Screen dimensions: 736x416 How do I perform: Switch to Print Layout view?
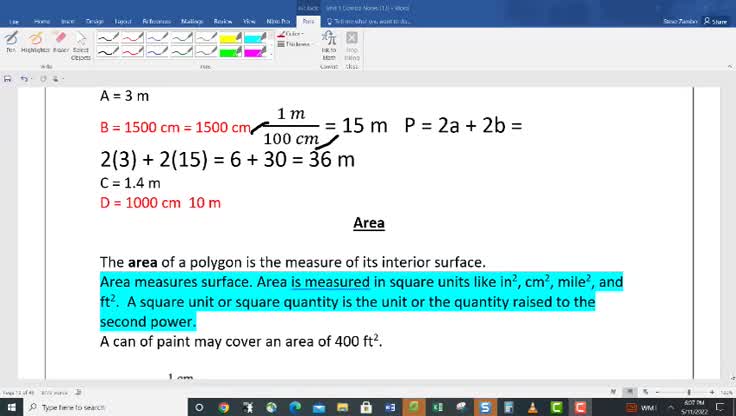coord(629,392)
